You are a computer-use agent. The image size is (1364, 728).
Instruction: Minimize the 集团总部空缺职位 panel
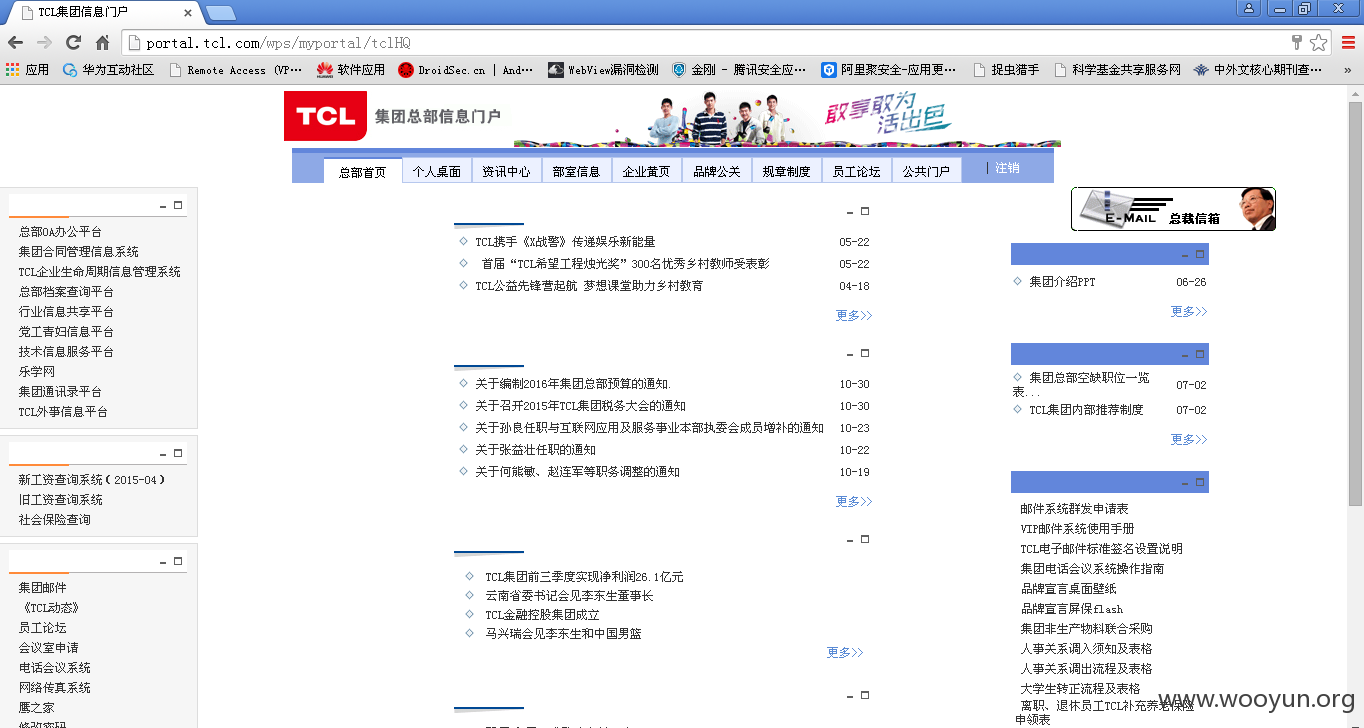click(x=1186, y=354)
